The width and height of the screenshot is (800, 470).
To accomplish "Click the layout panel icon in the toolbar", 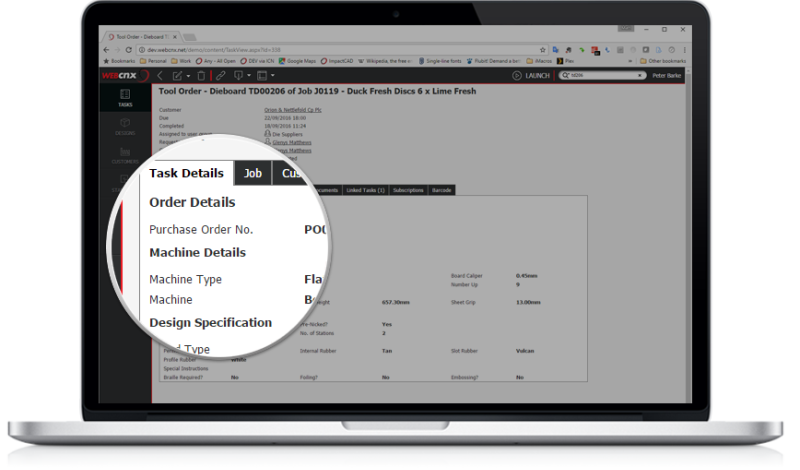I will coord(262,76).
